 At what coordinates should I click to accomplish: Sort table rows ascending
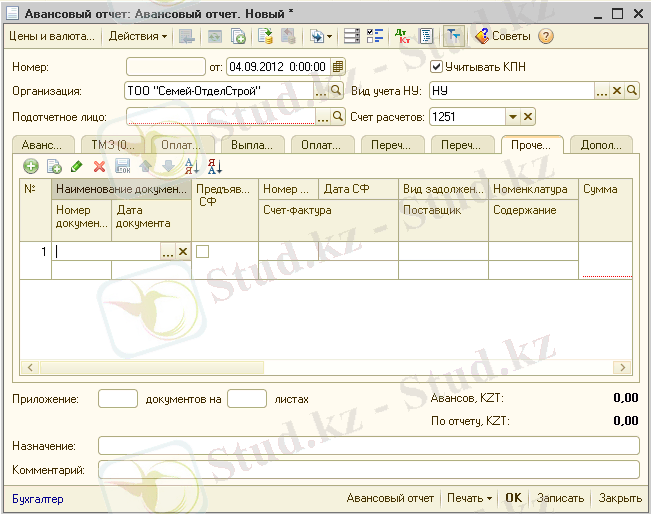point(192,166)
